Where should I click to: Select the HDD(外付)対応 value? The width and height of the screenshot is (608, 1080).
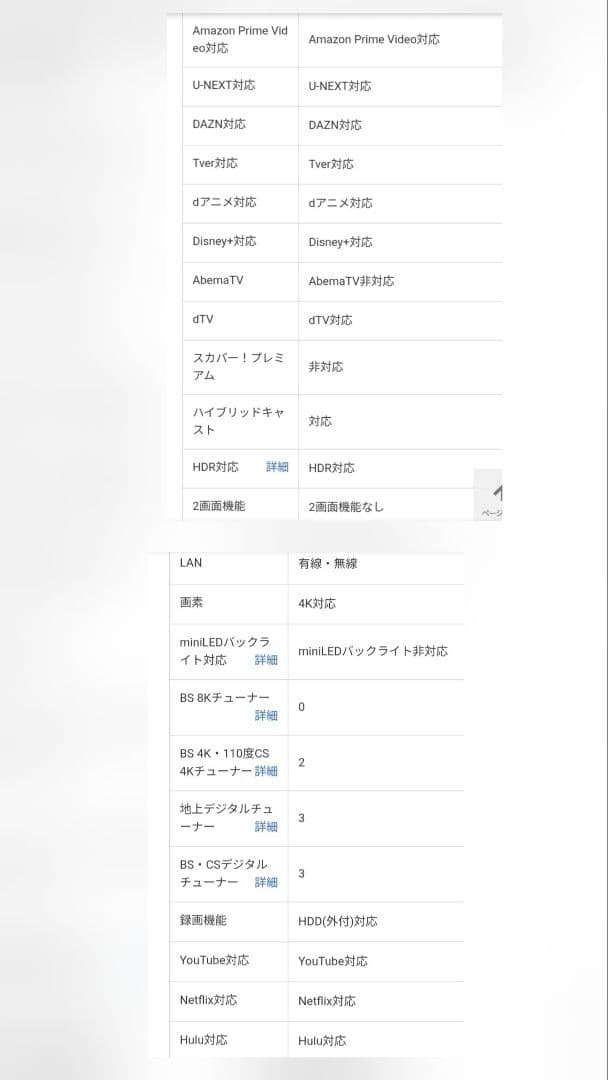tap(337, 921)
